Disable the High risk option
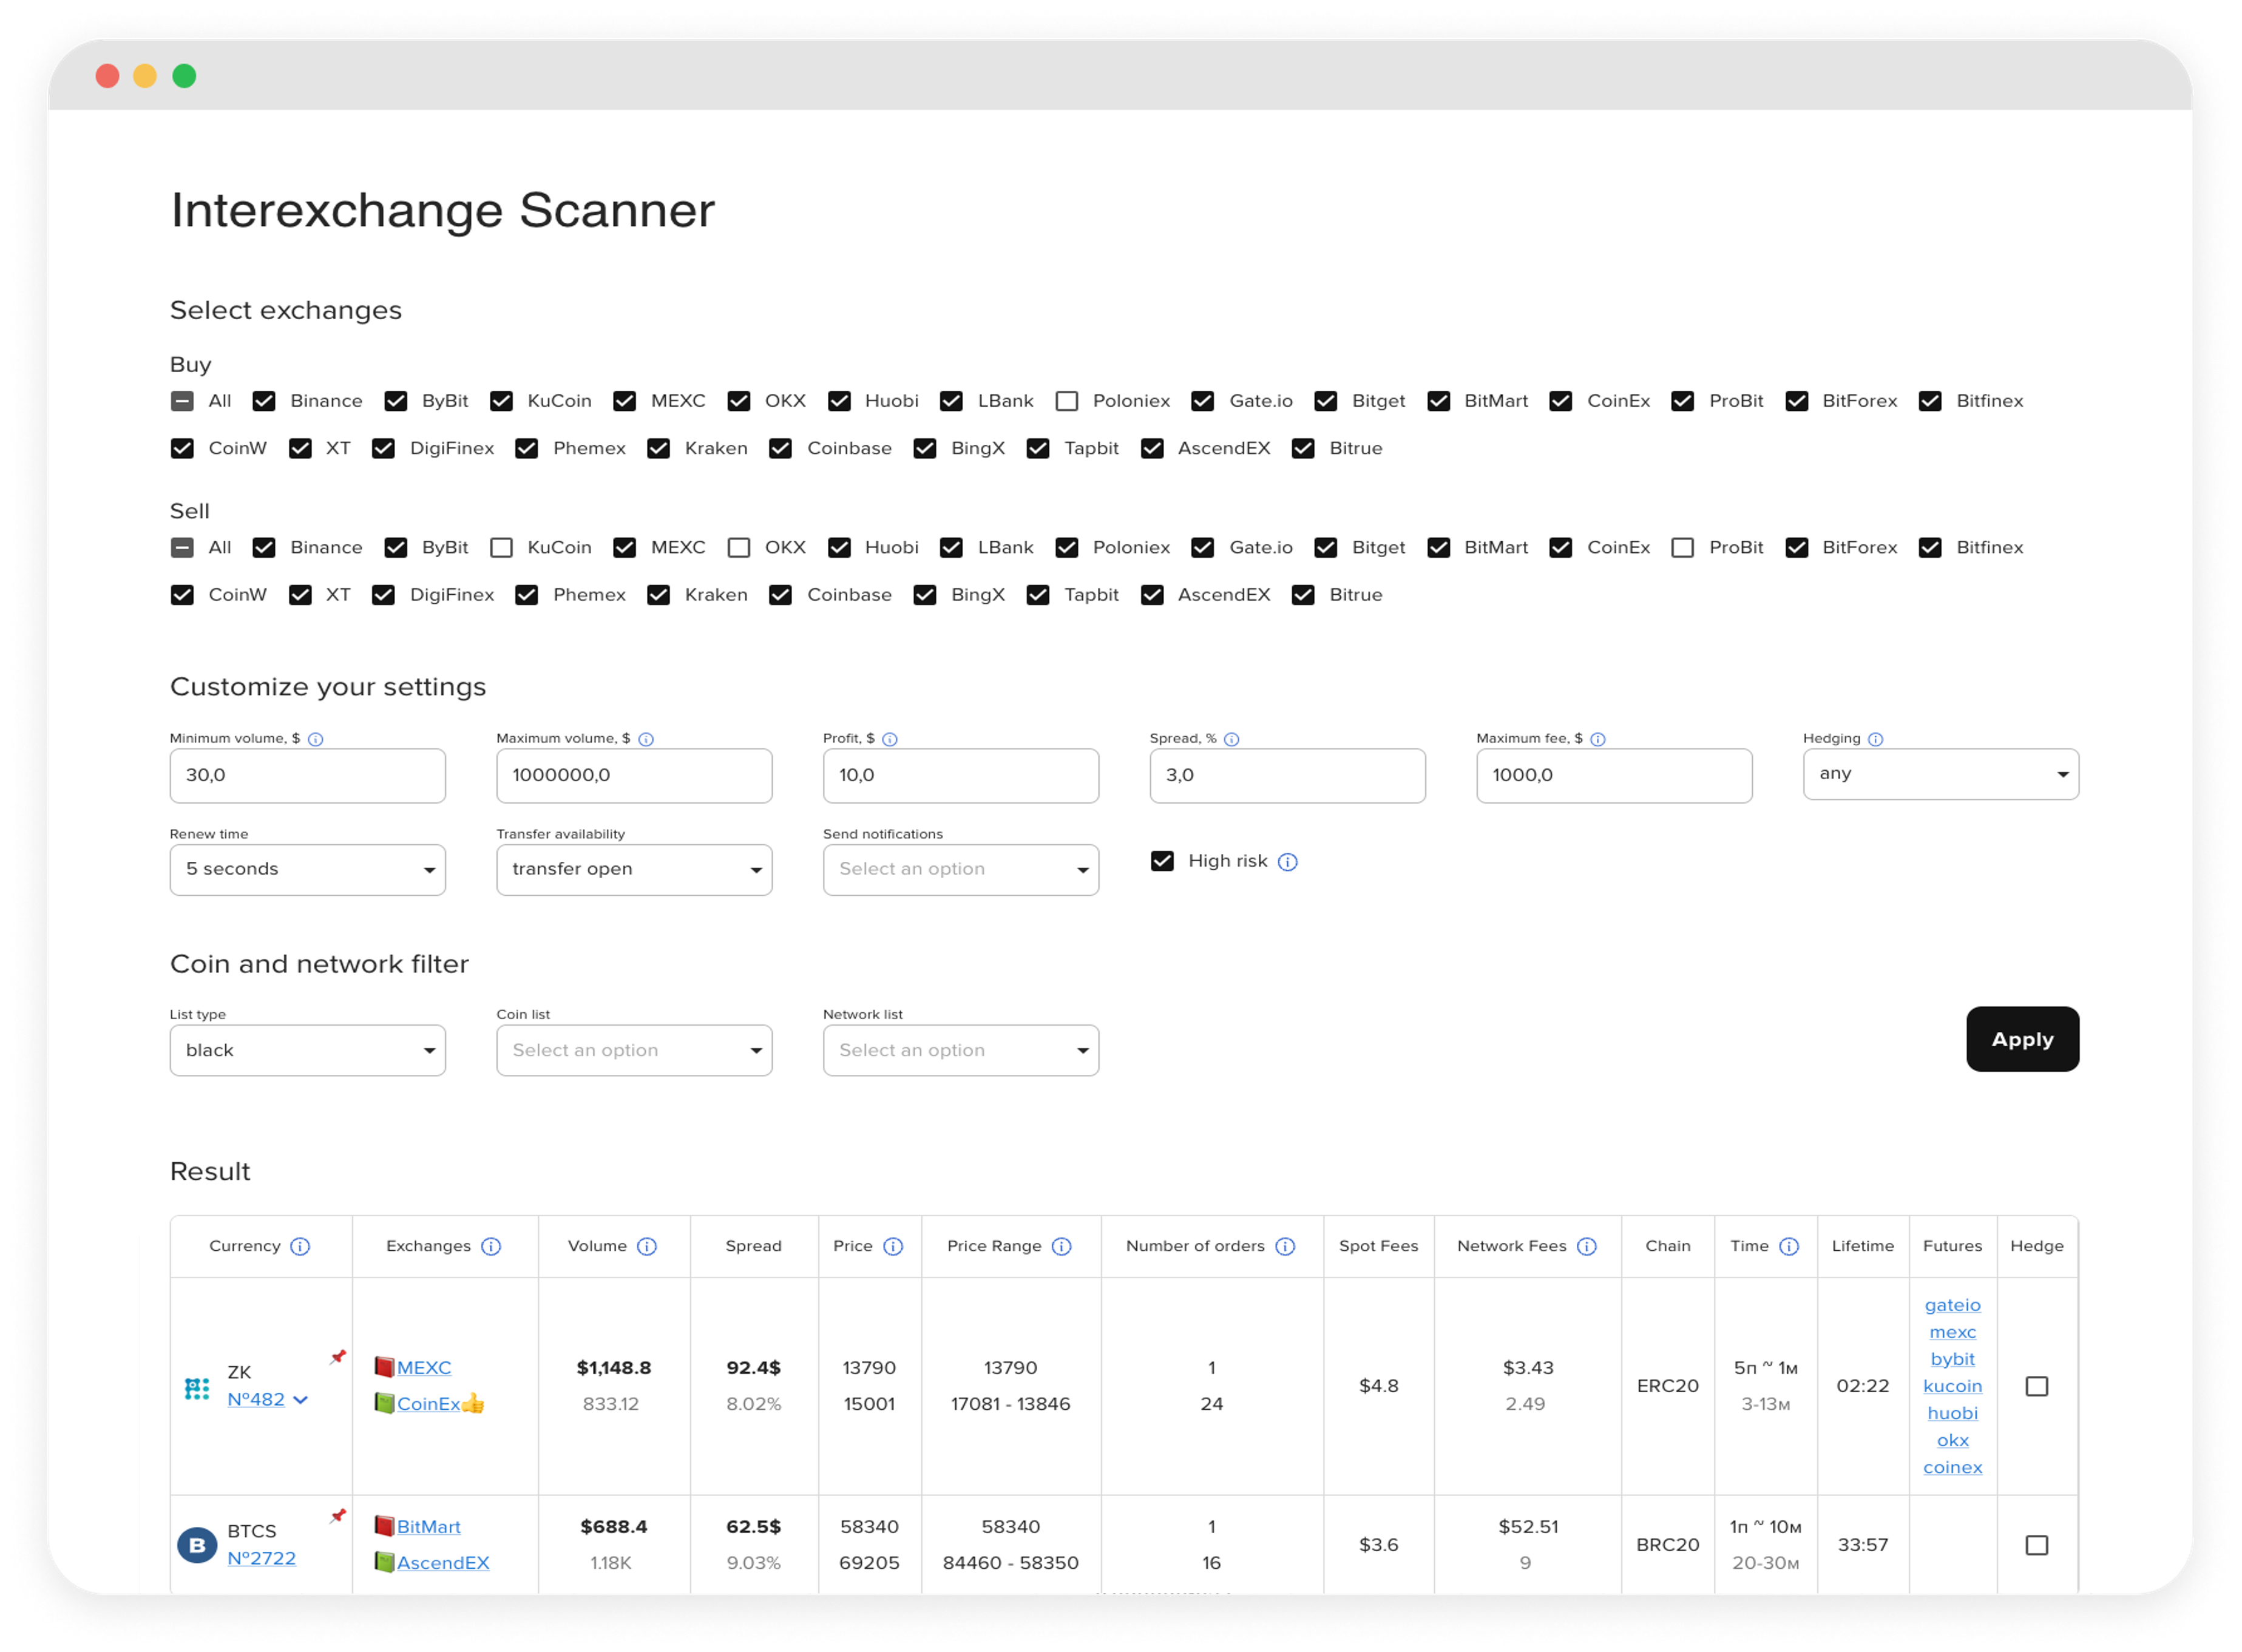This screenshot has height=1652, width=2242. (x=1162, y=860)
